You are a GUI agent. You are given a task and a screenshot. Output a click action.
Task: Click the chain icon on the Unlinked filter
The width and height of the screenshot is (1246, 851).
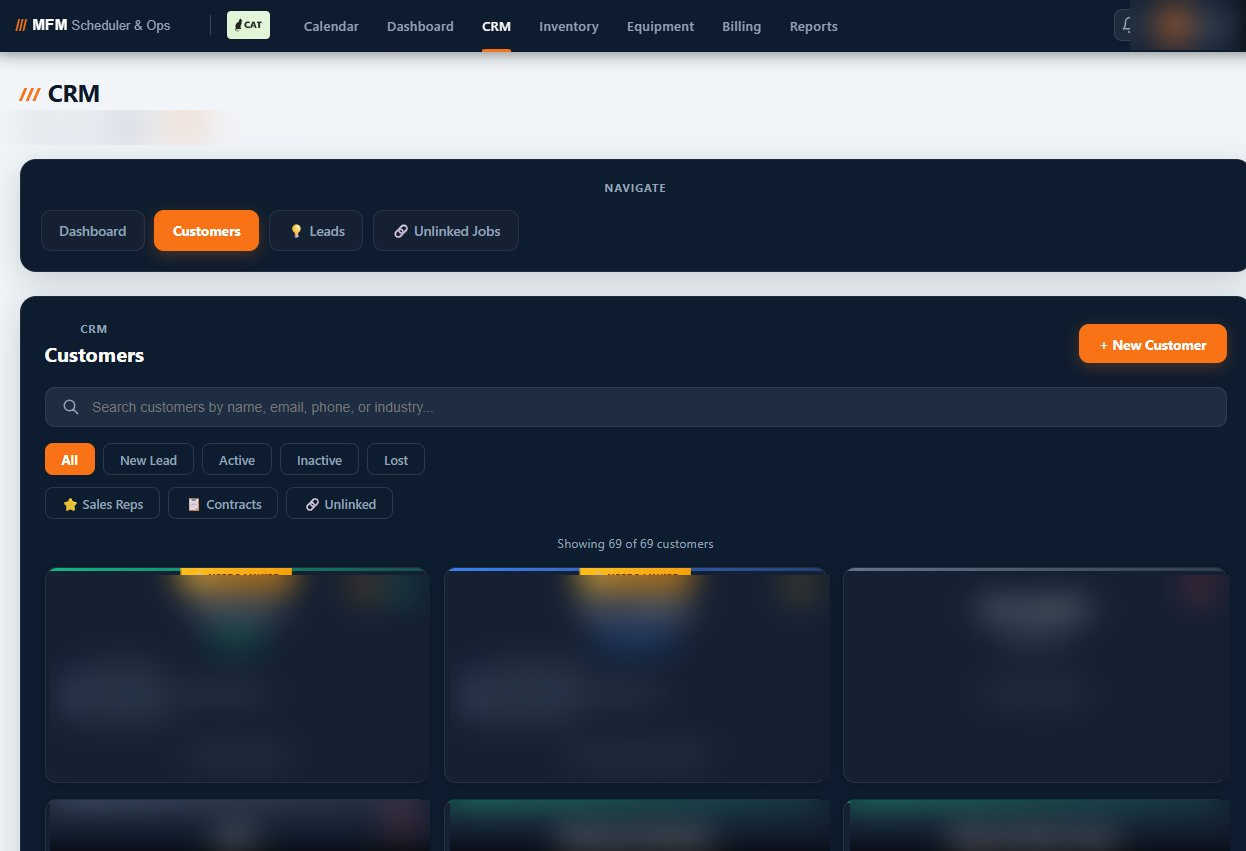312,503
